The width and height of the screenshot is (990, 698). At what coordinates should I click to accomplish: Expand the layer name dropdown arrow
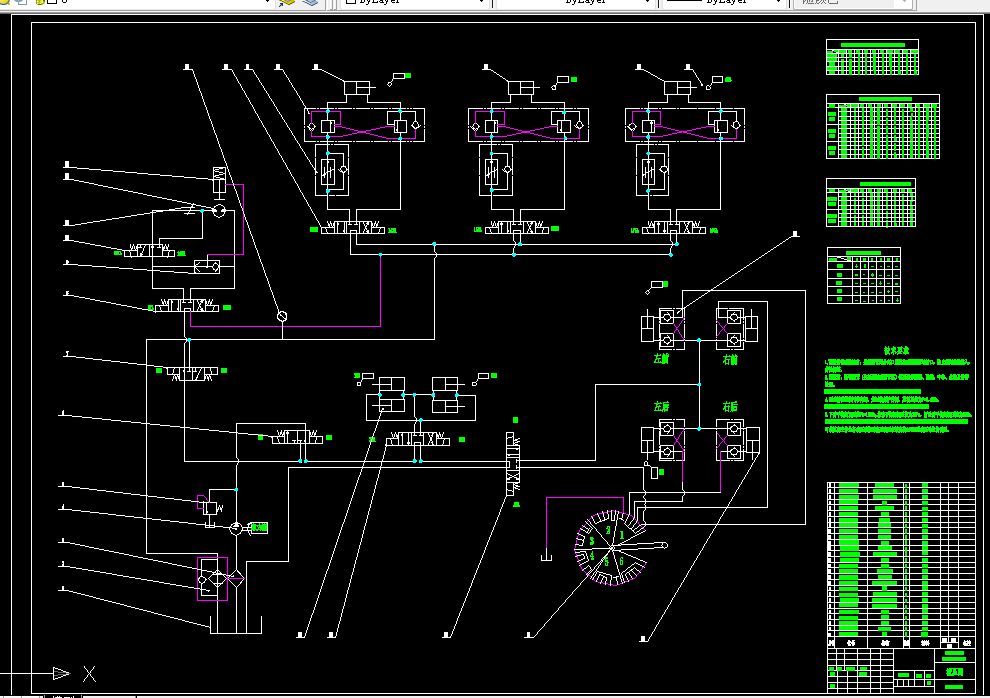click(267, 2)
